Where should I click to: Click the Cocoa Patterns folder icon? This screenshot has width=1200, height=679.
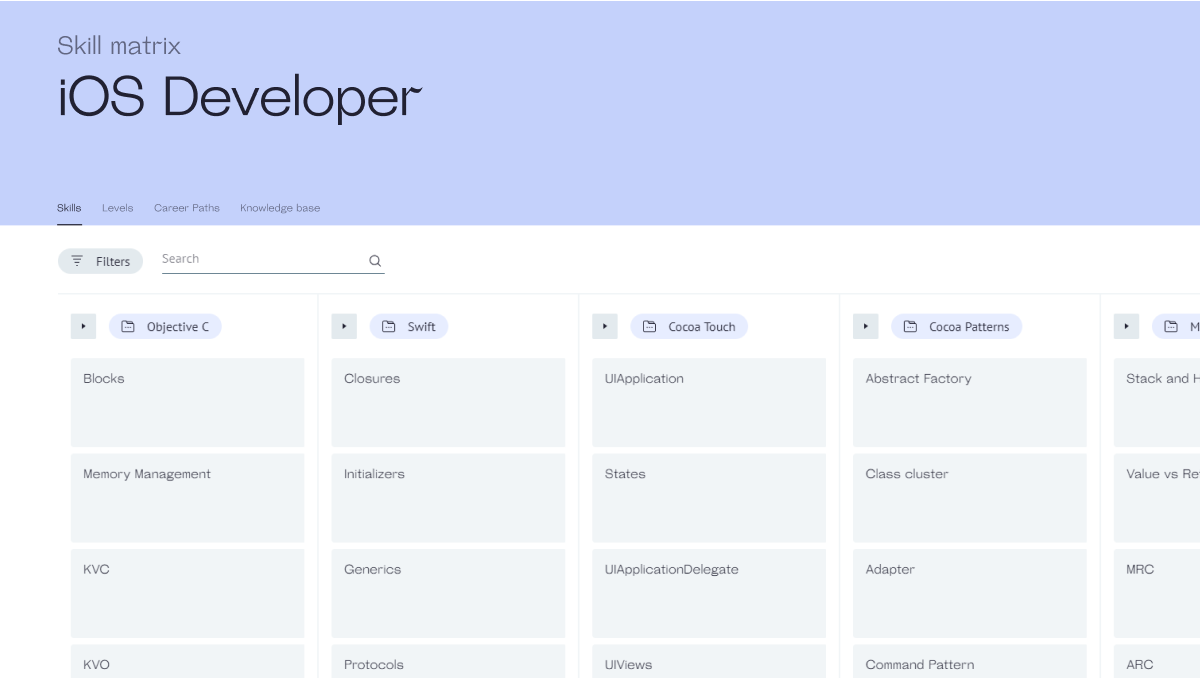click(911, 326)
